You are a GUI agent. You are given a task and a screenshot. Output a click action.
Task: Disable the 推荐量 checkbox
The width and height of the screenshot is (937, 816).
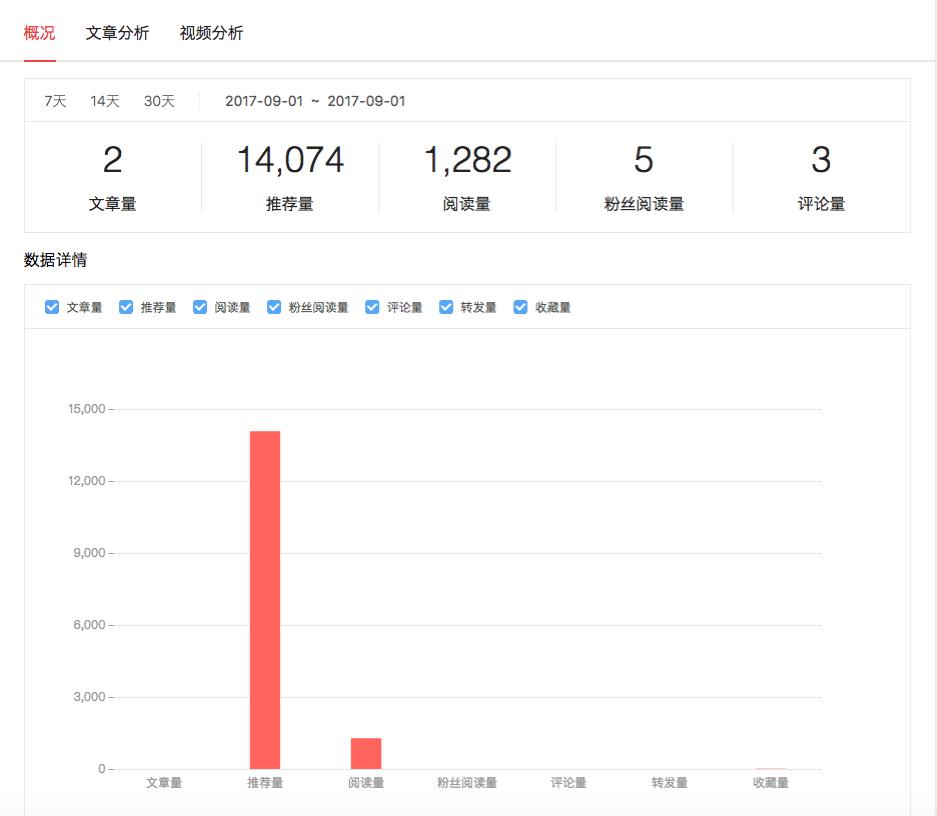click(126, 307)
